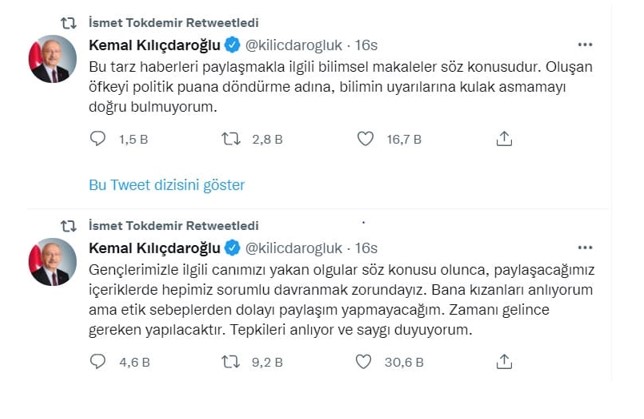Retweet the second tweet with 9,2 B retweets

tap(231, 361)
